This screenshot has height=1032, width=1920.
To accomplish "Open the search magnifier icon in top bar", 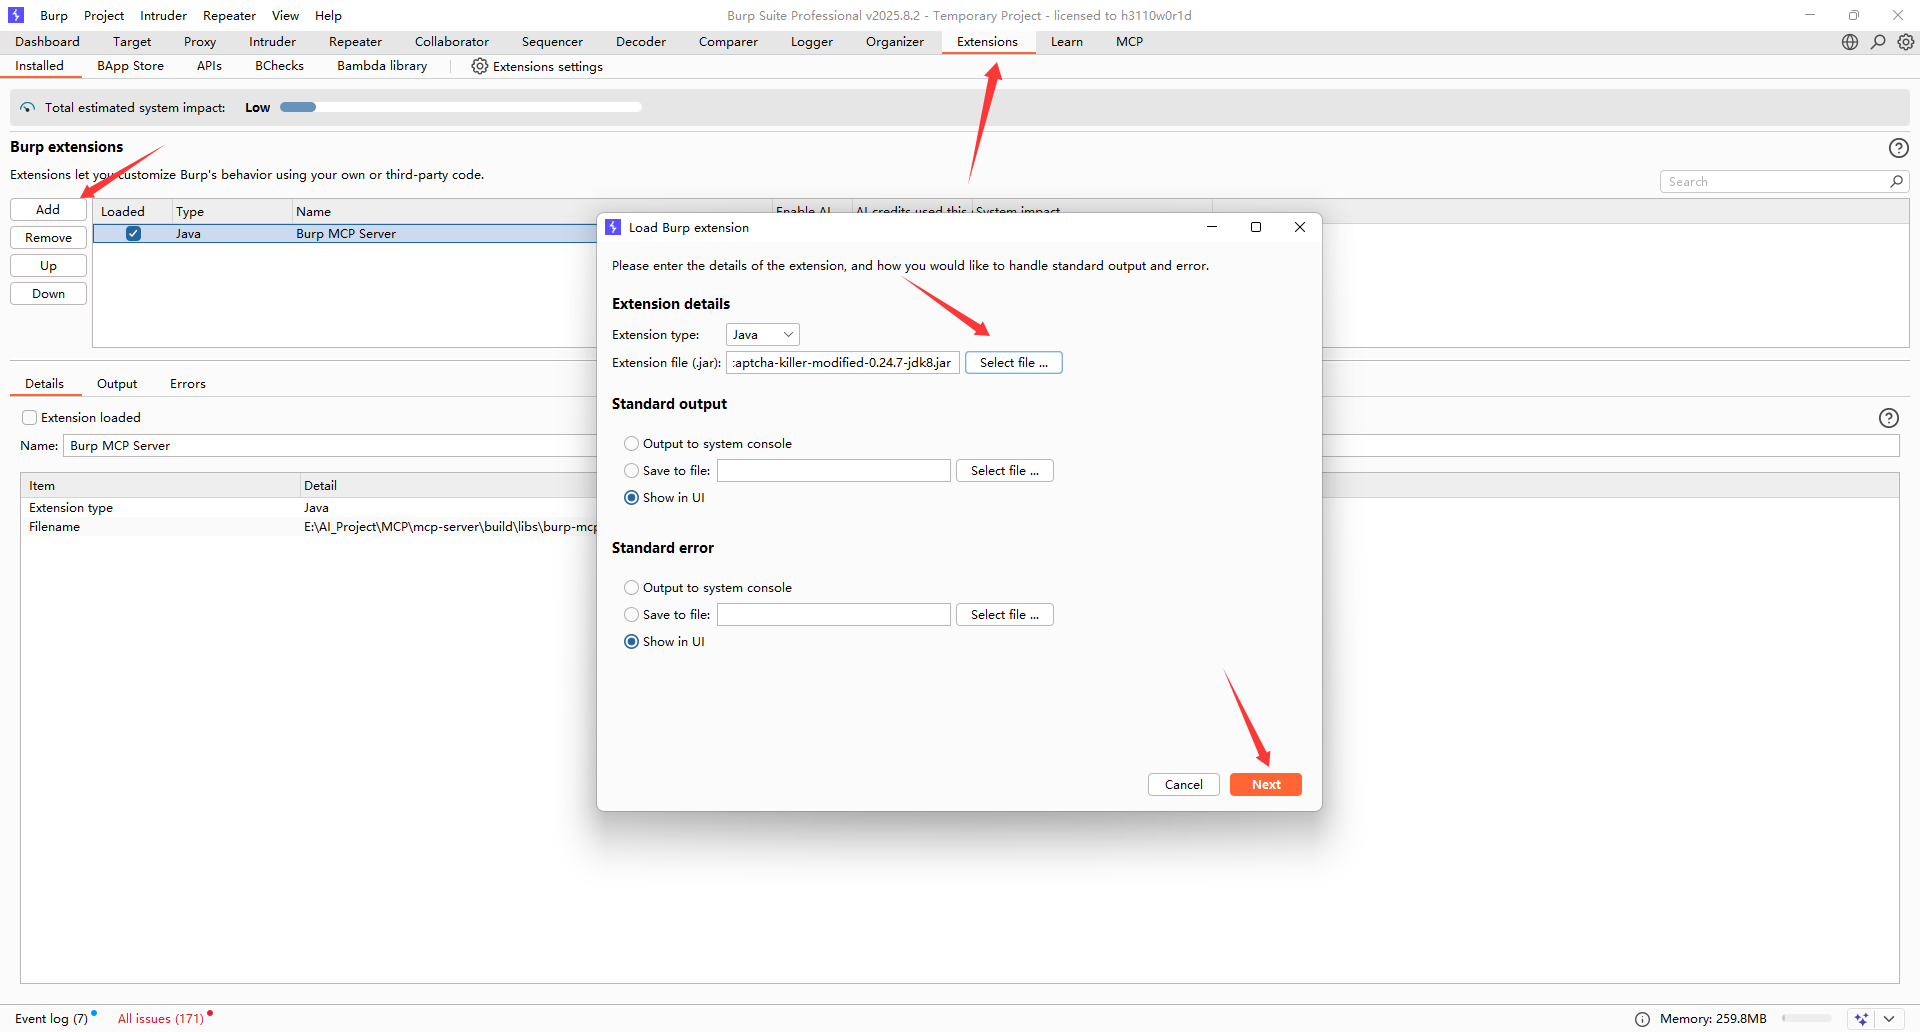I will pyautogui.click(x=1878, y=42).
